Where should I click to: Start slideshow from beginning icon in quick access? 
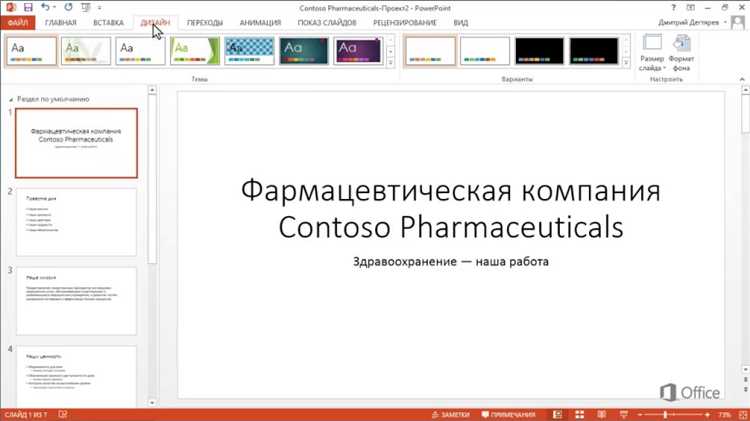tap(86, 7)
